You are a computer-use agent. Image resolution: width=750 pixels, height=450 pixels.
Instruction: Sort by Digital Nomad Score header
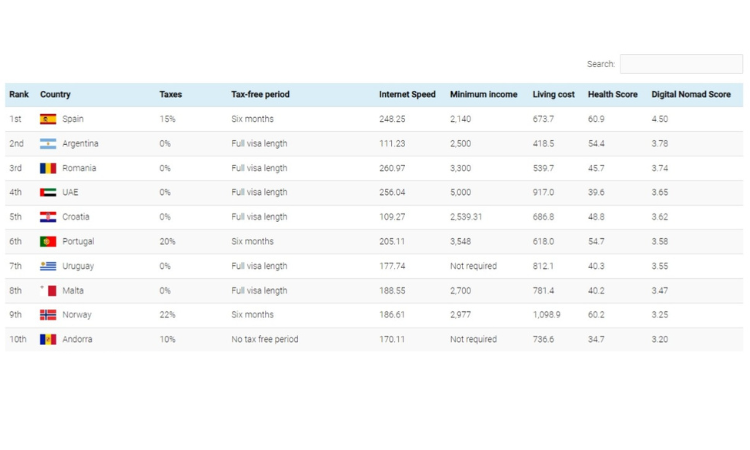point(691,94)
